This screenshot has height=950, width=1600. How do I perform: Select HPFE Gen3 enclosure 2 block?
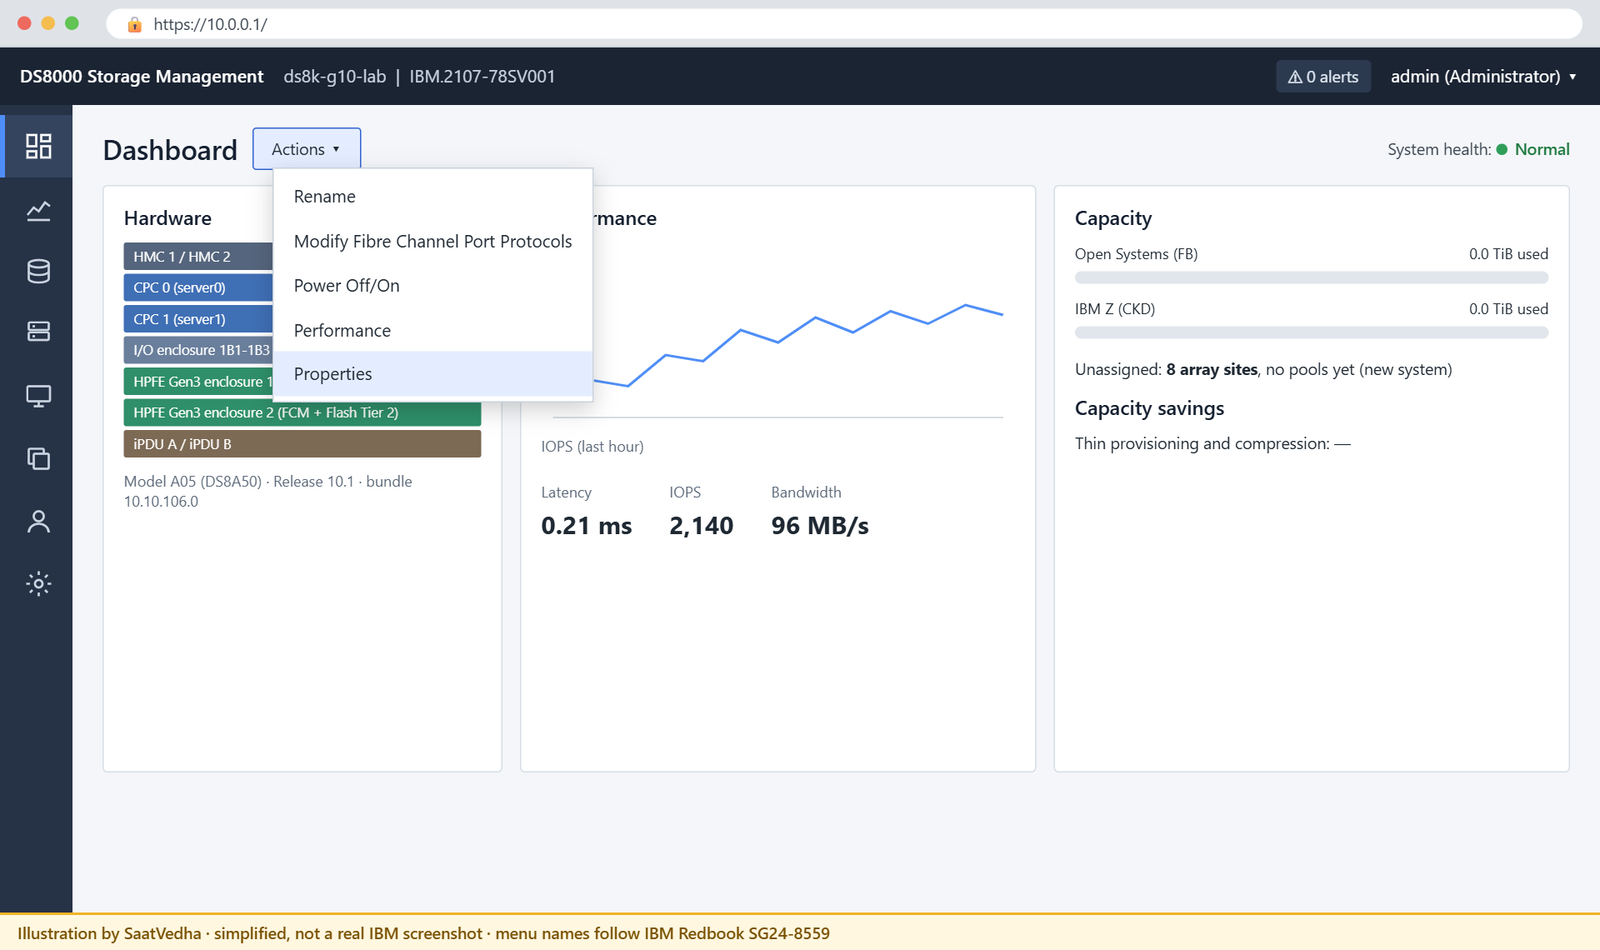(x=302, y=413)
